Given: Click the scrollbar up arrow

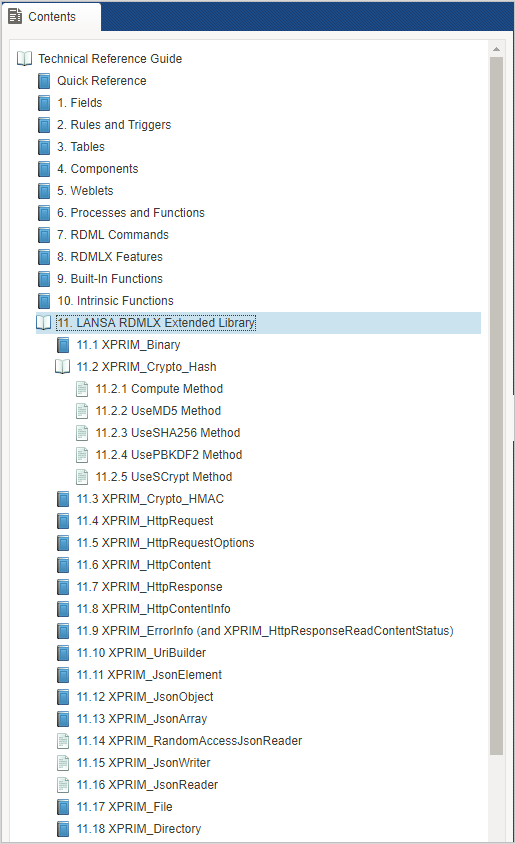Looking at the screenshot, I should pyautogui.click(x=496, y=49).
